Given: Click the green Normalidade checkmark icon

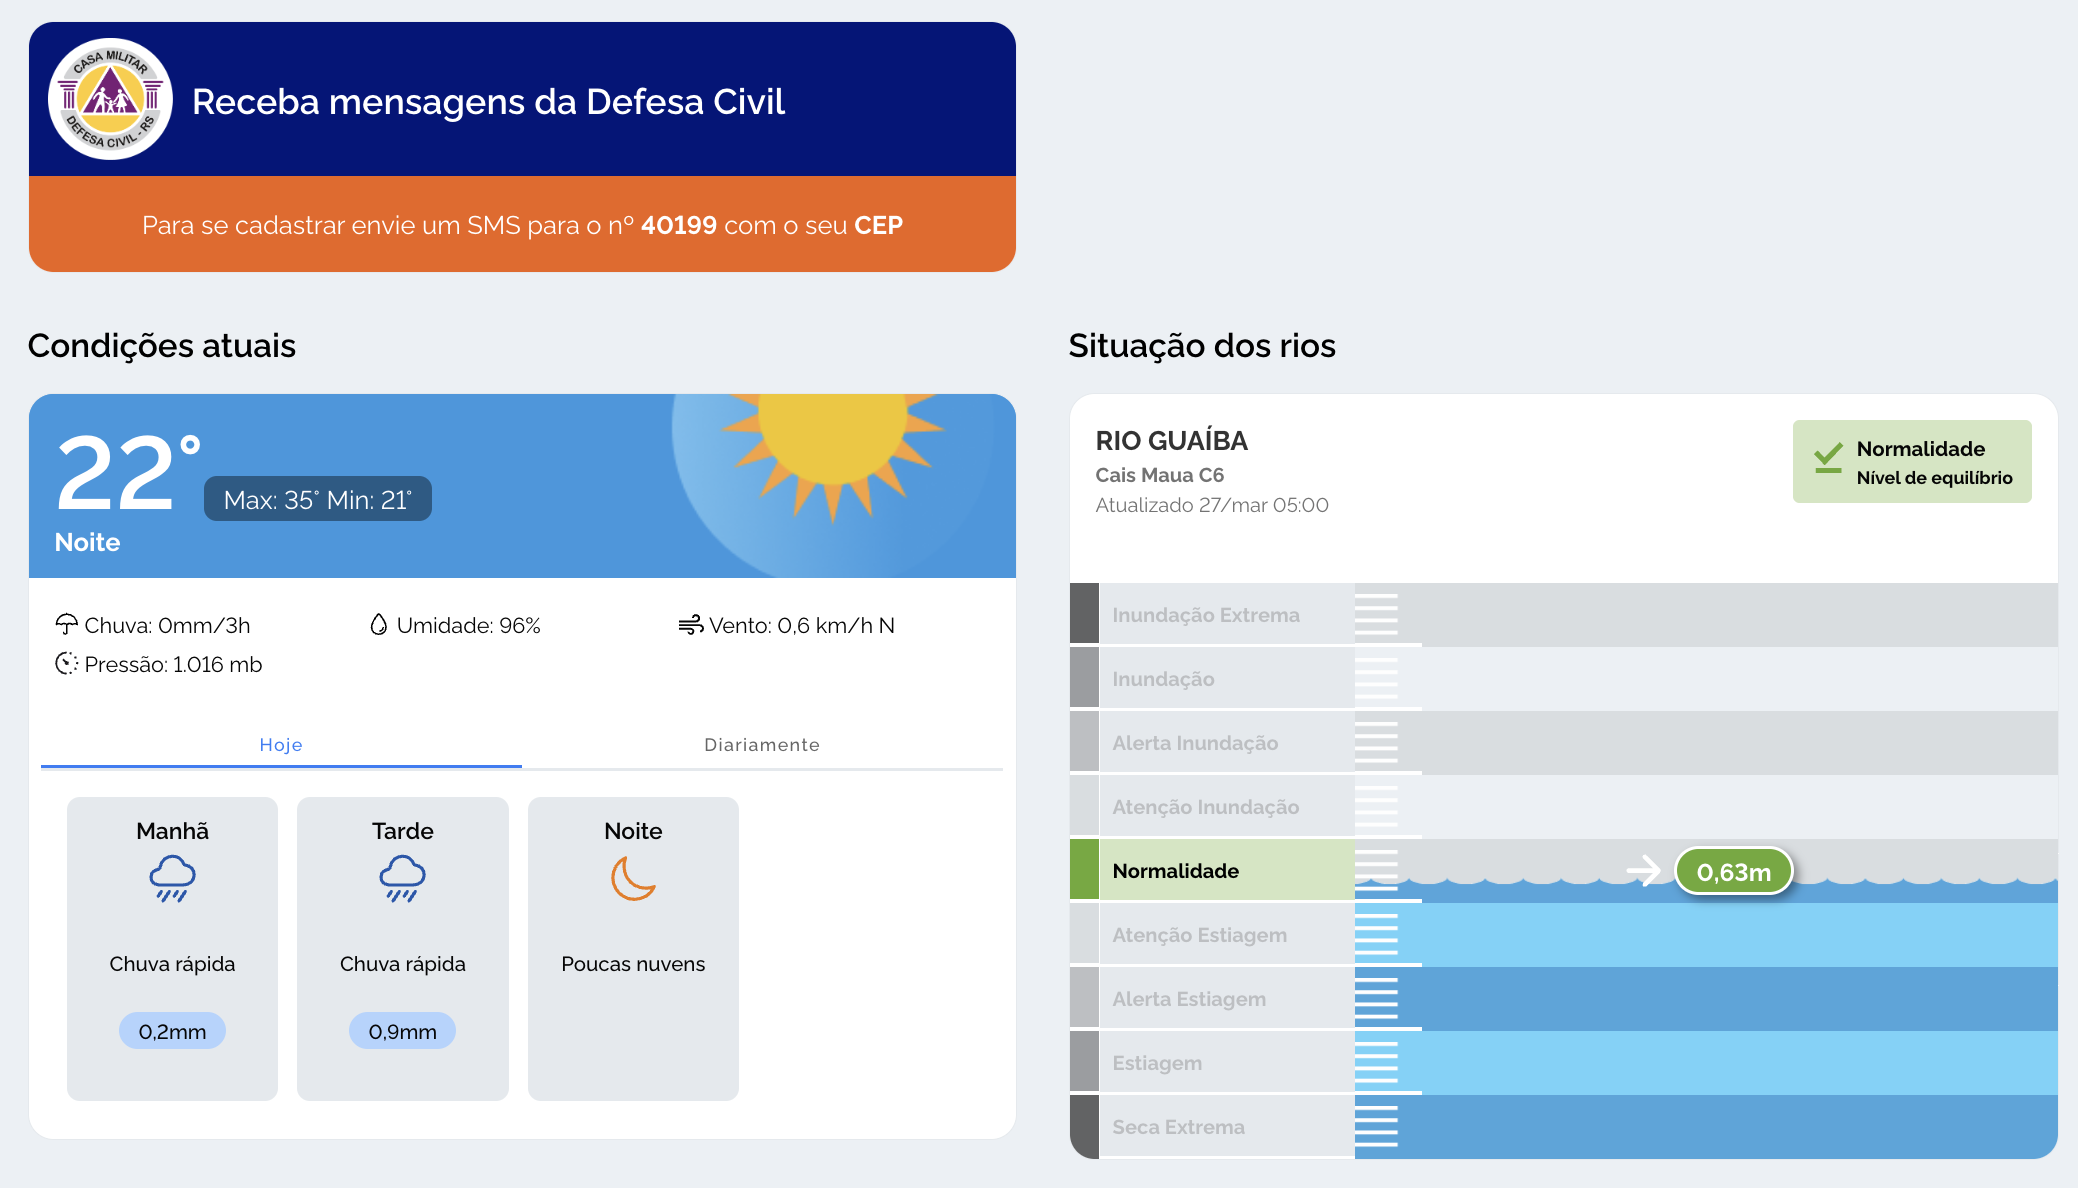Looking at the screenshot, I should coord(1828,458).
